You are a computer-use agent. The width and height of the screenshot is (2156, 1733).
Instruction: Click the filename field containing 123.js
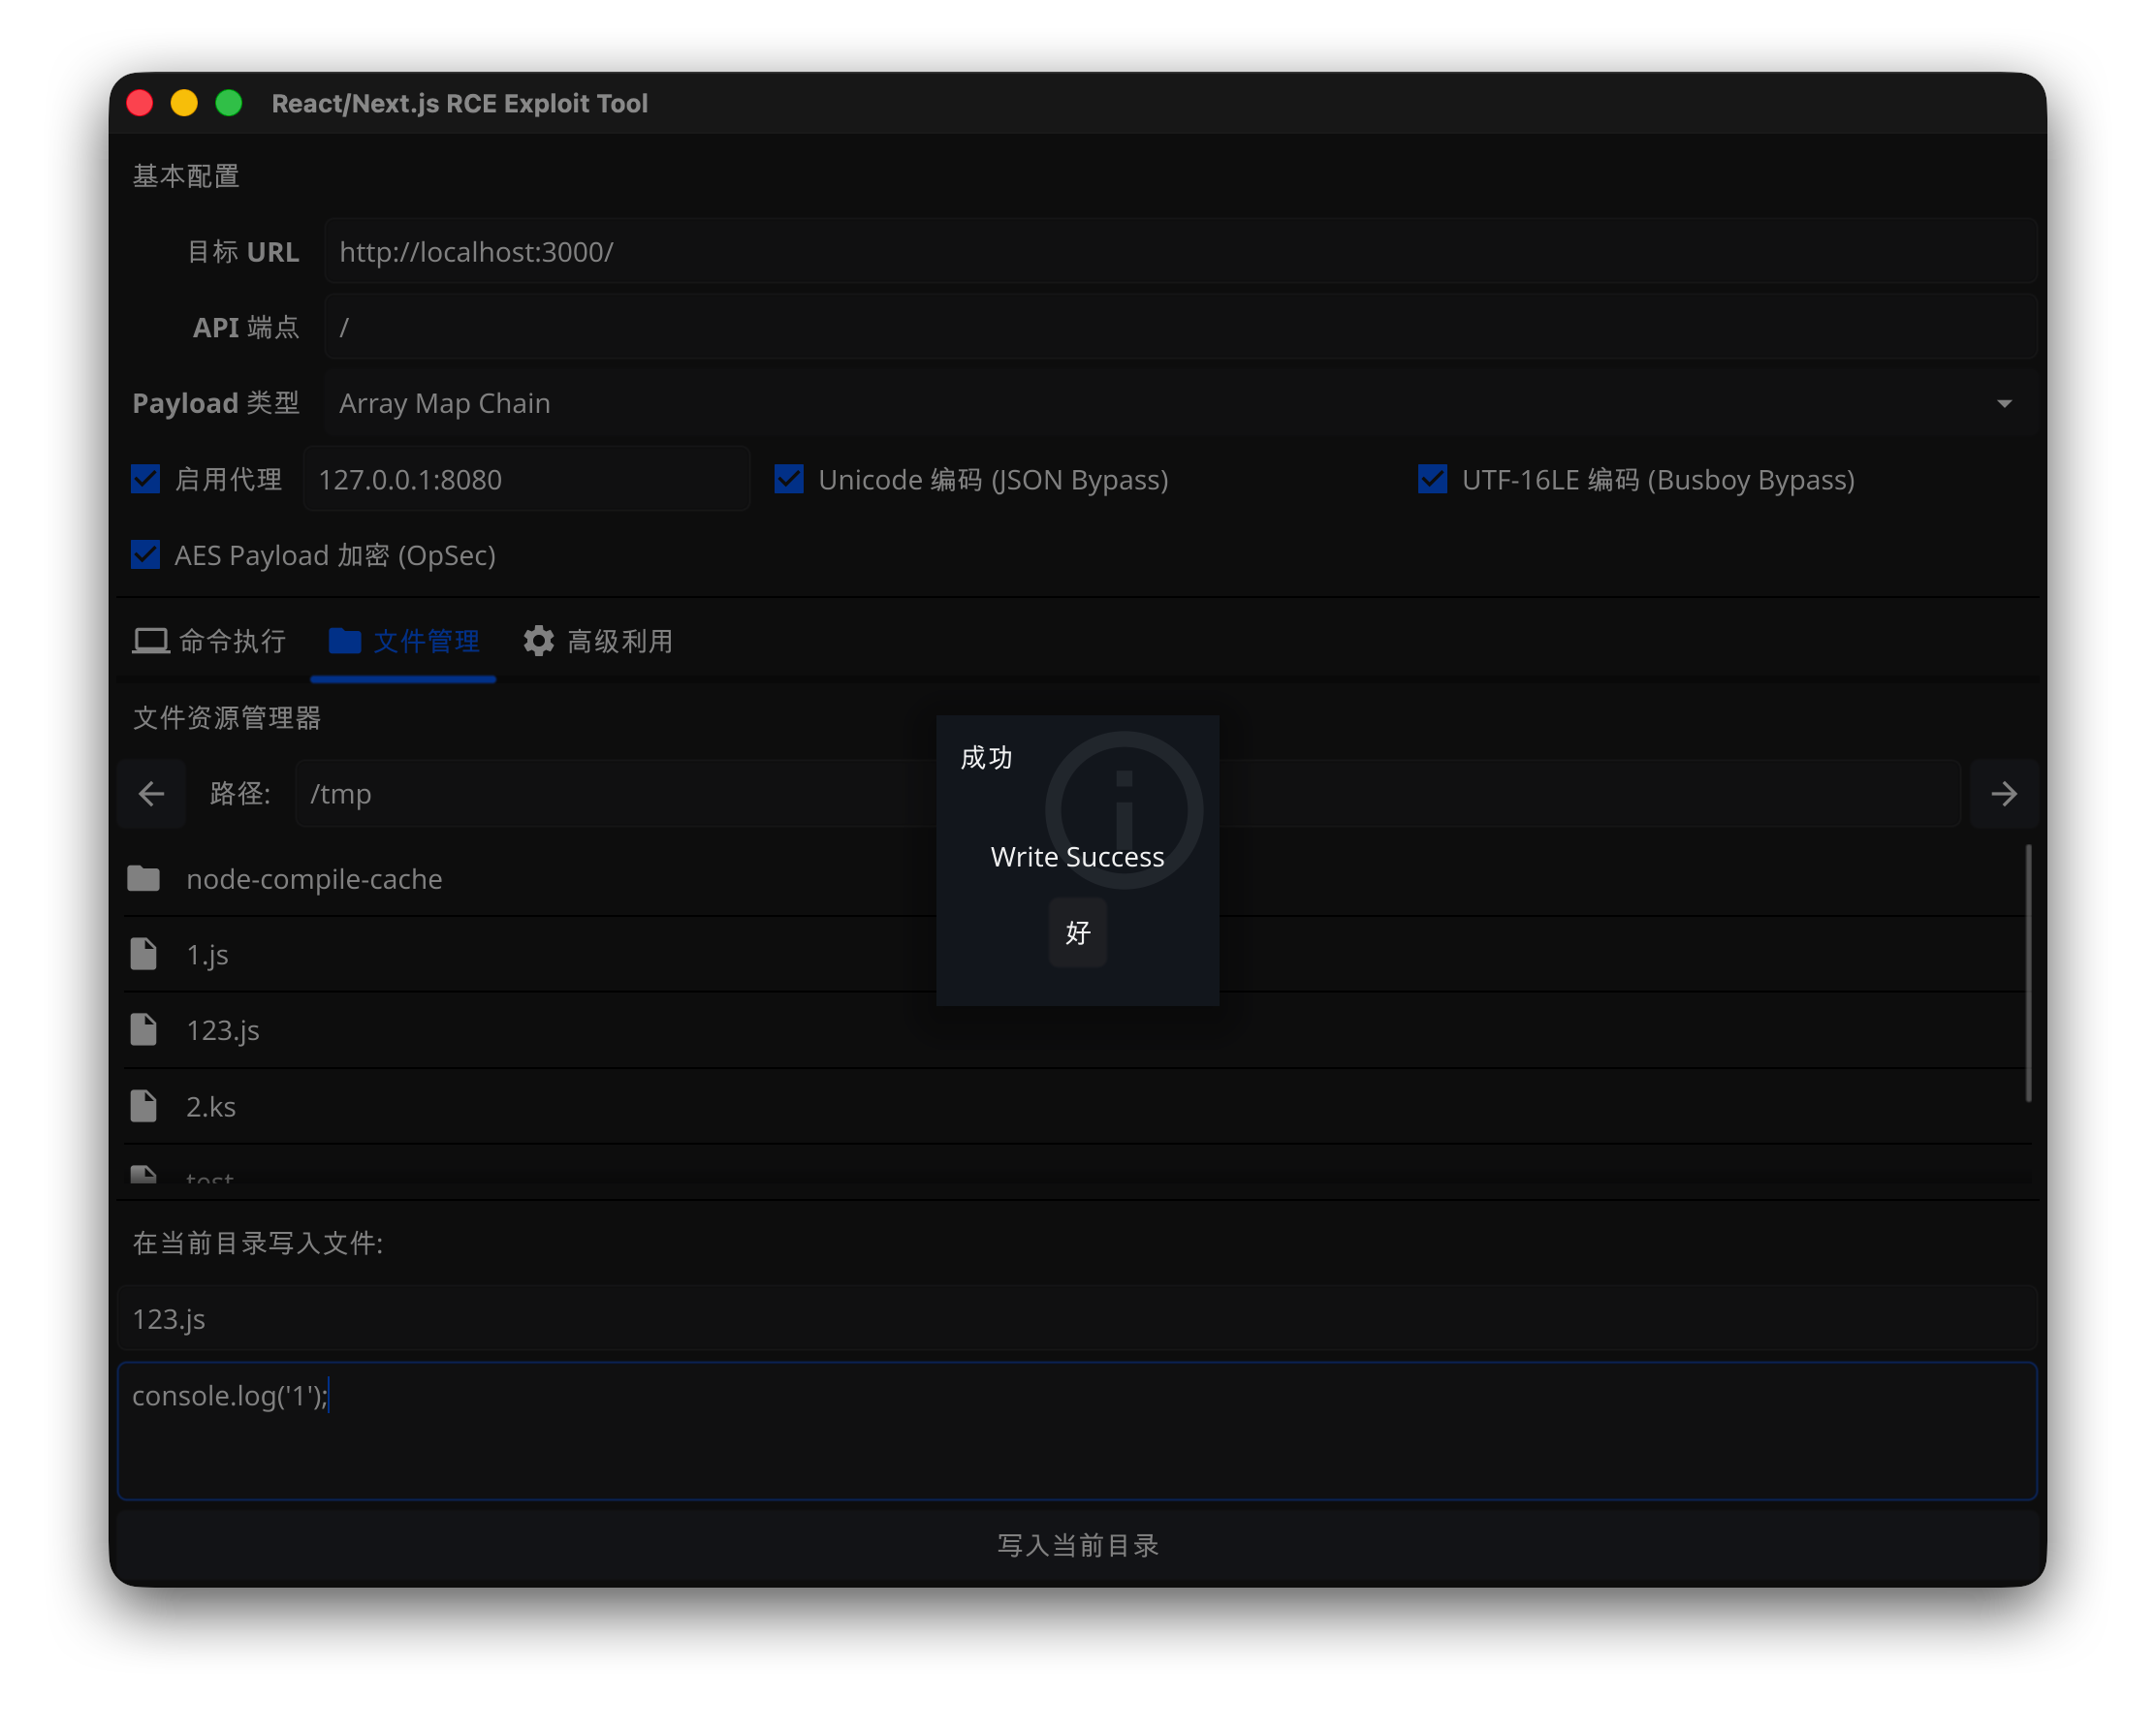coord(1077,1319)
